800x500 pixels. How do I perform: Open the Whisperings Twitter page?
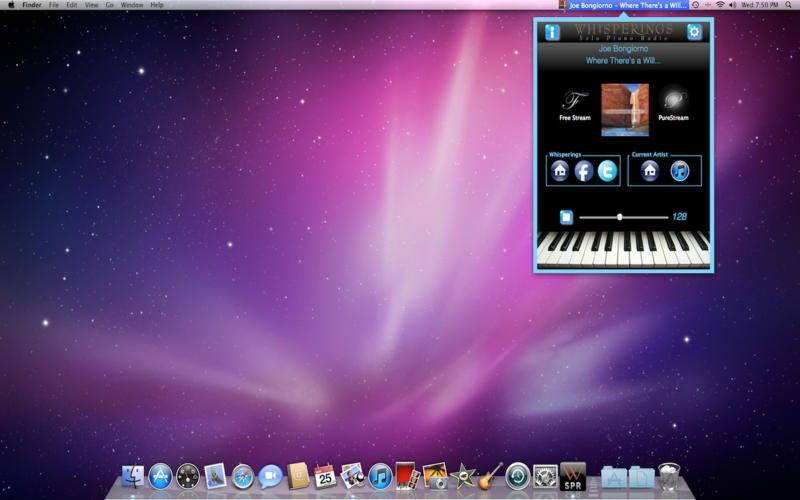607,171
